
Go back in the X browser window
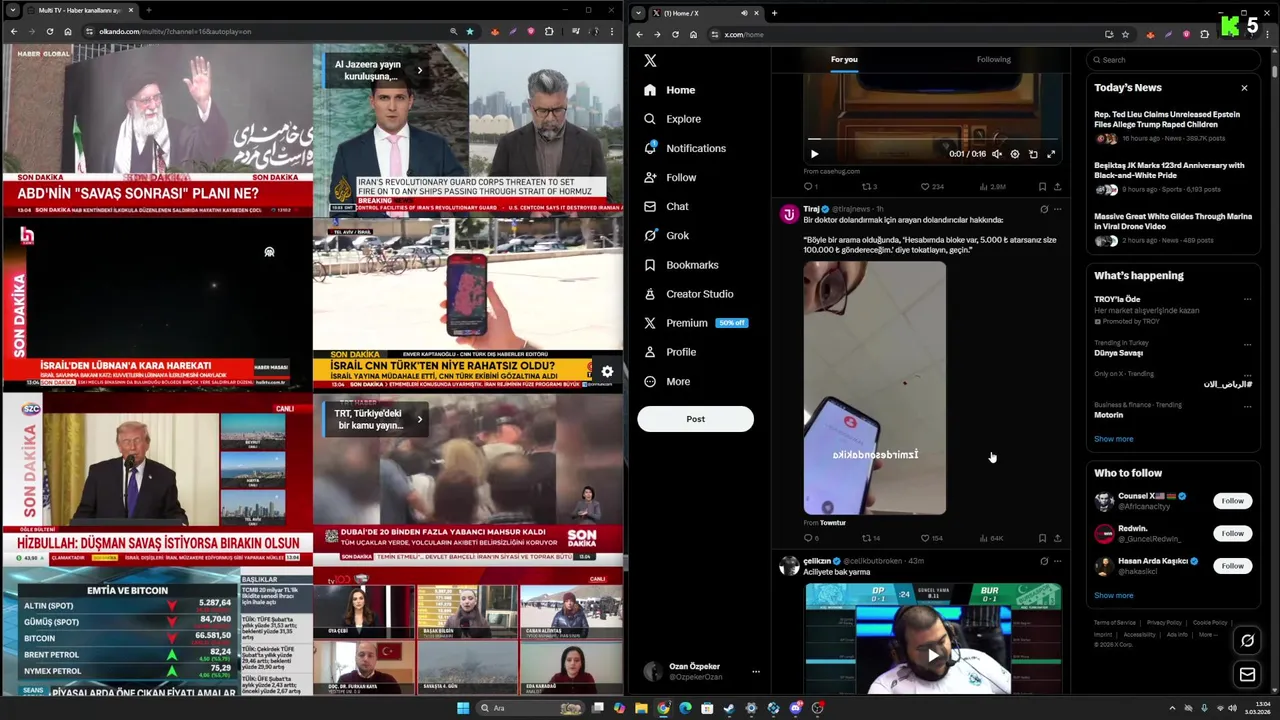tap(639, 34)
